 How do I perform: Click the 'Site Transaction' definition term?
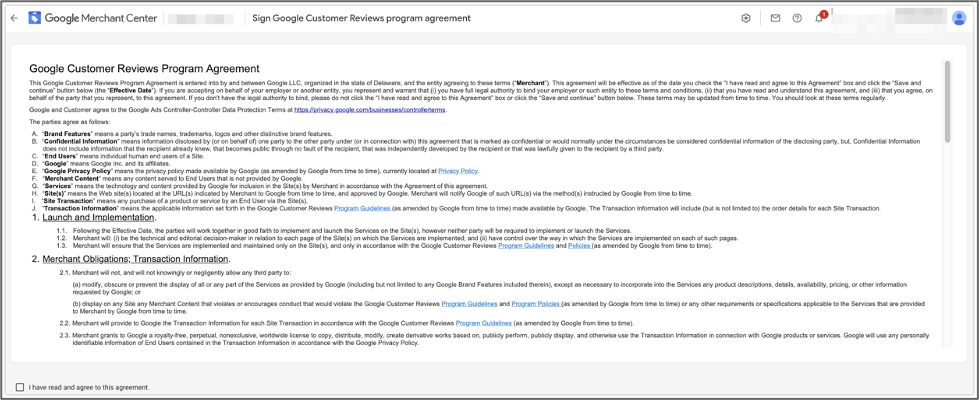pos(69,201)
